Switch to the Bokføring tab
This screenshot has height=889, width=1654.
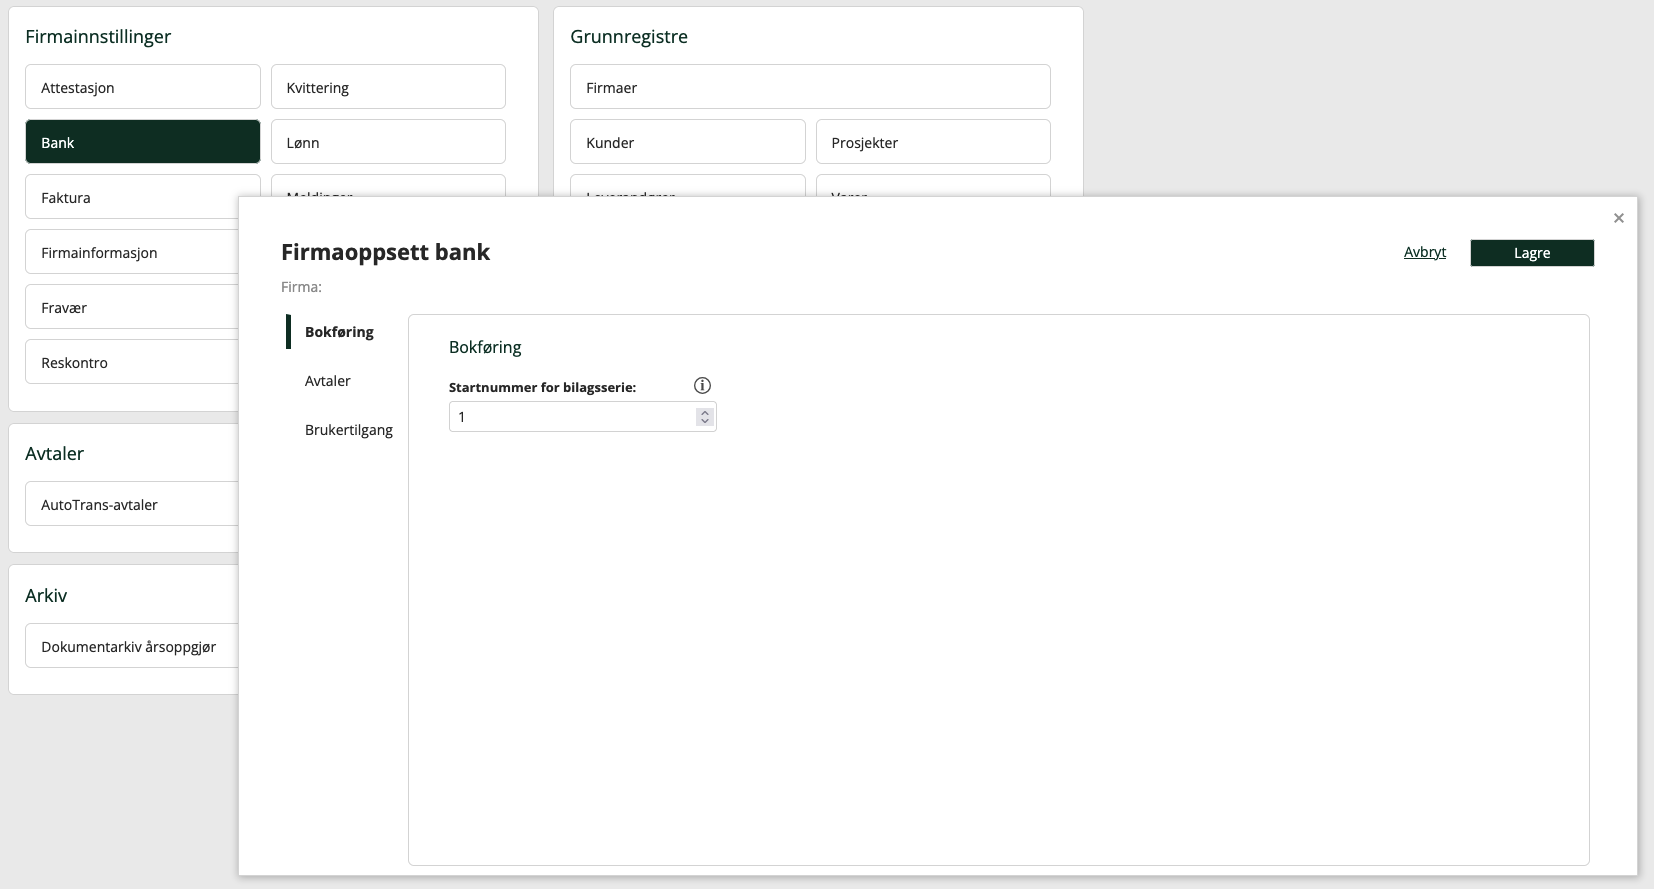339,332
